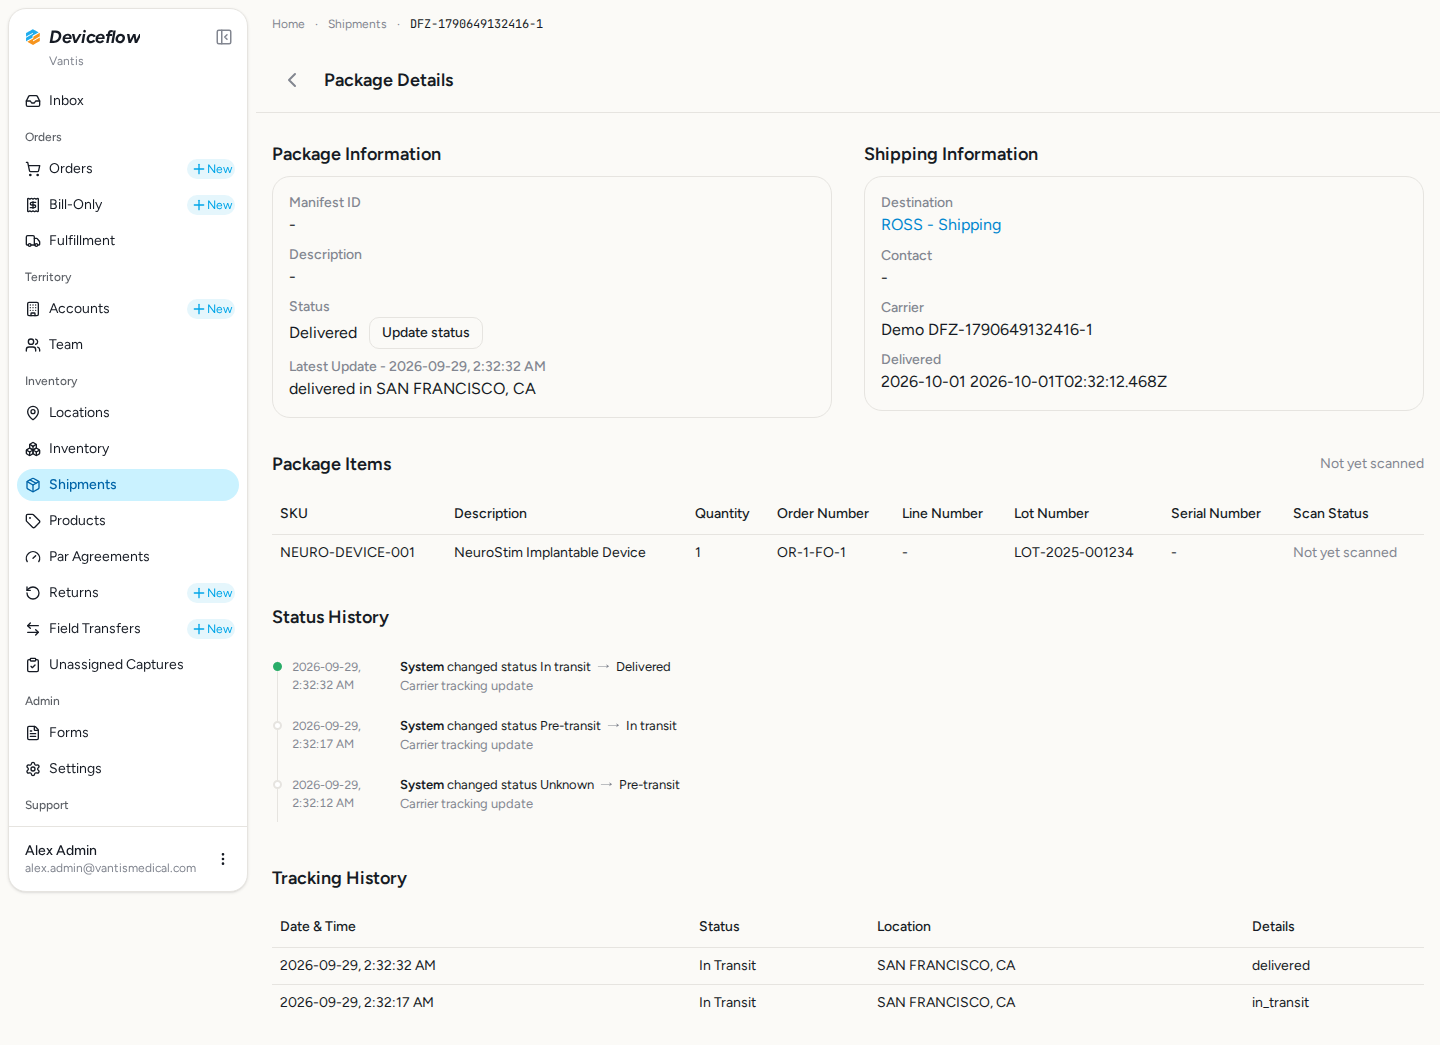Add a new account with +New
Screen dimensions: 1440x1045
pos(212,309)
